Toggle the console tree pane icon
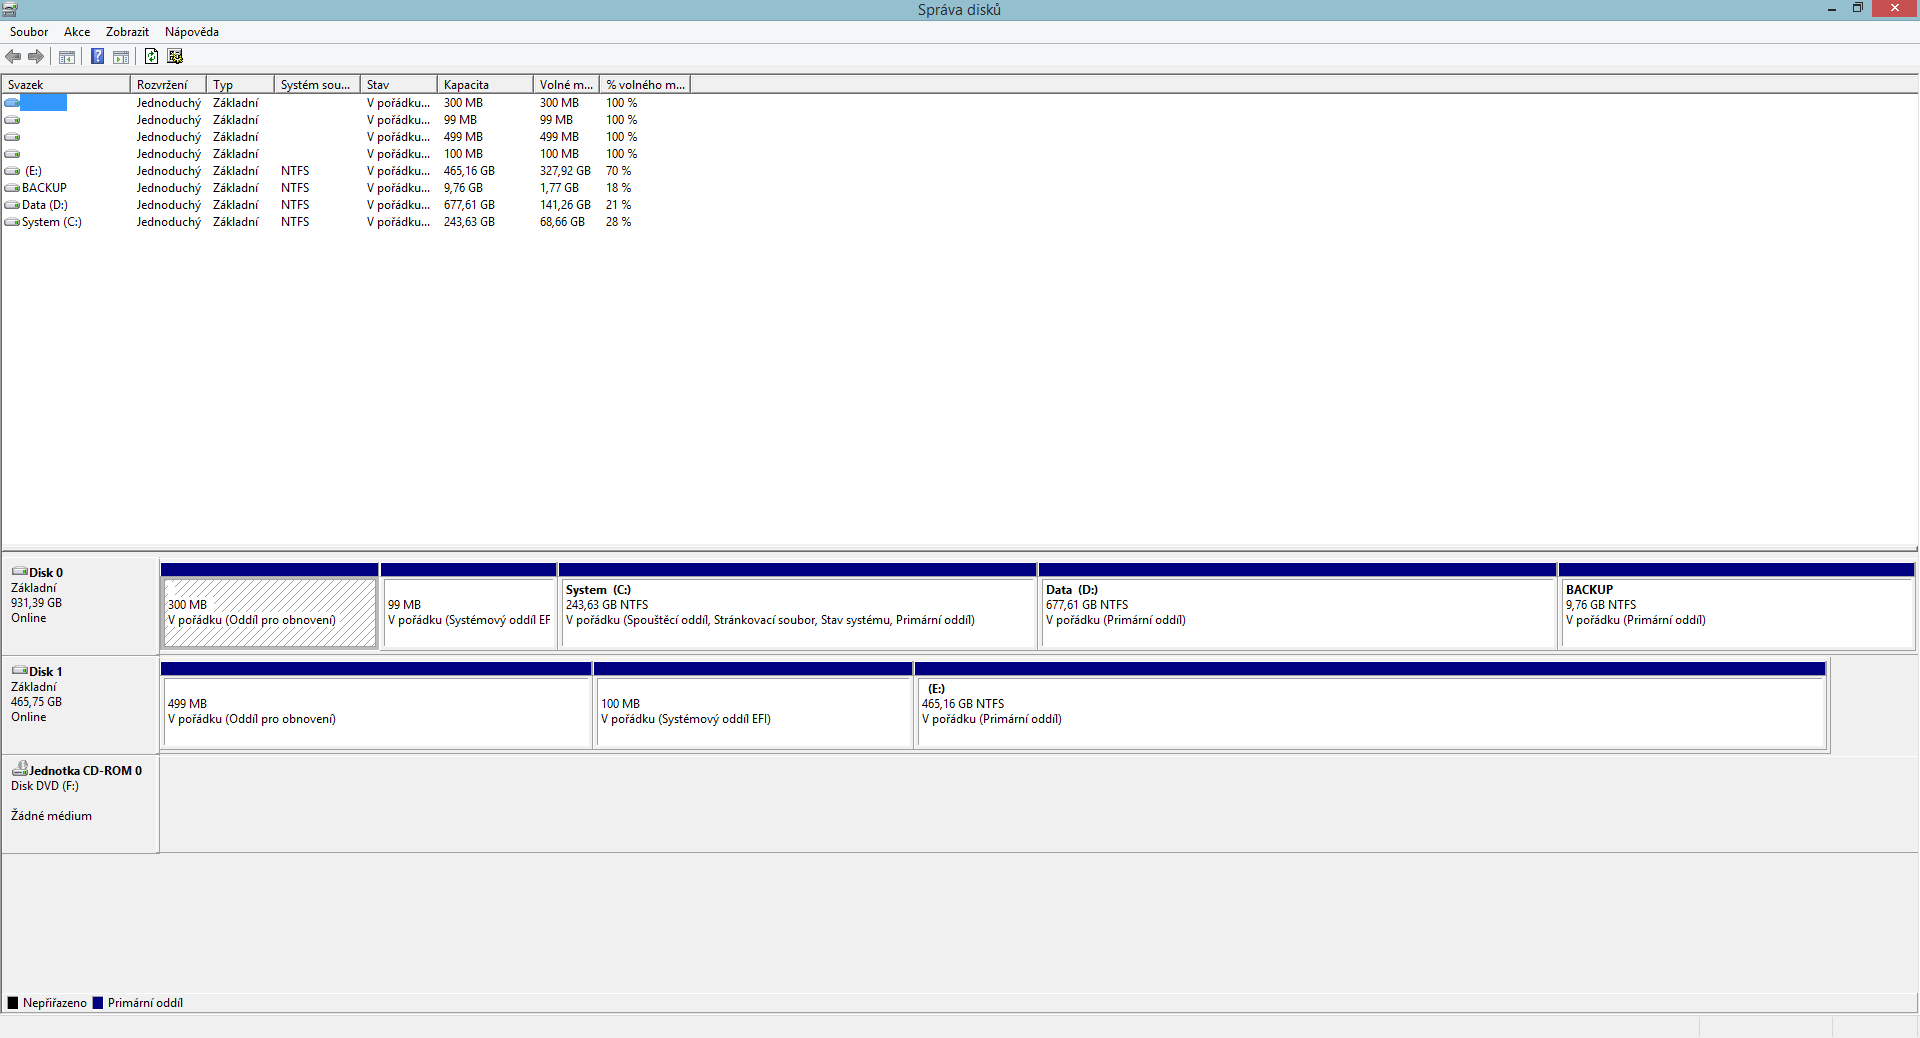This screenshot has height=1038, width=1920. click(x=67, y=57)
